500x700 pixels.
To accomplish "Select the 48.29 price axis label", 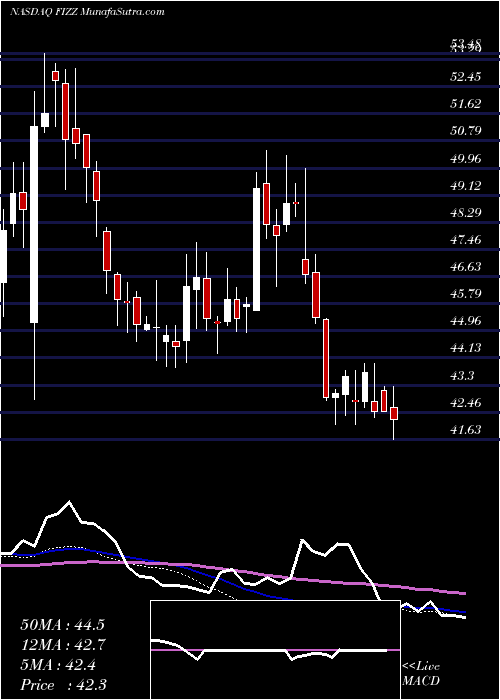I will [466, 212].
